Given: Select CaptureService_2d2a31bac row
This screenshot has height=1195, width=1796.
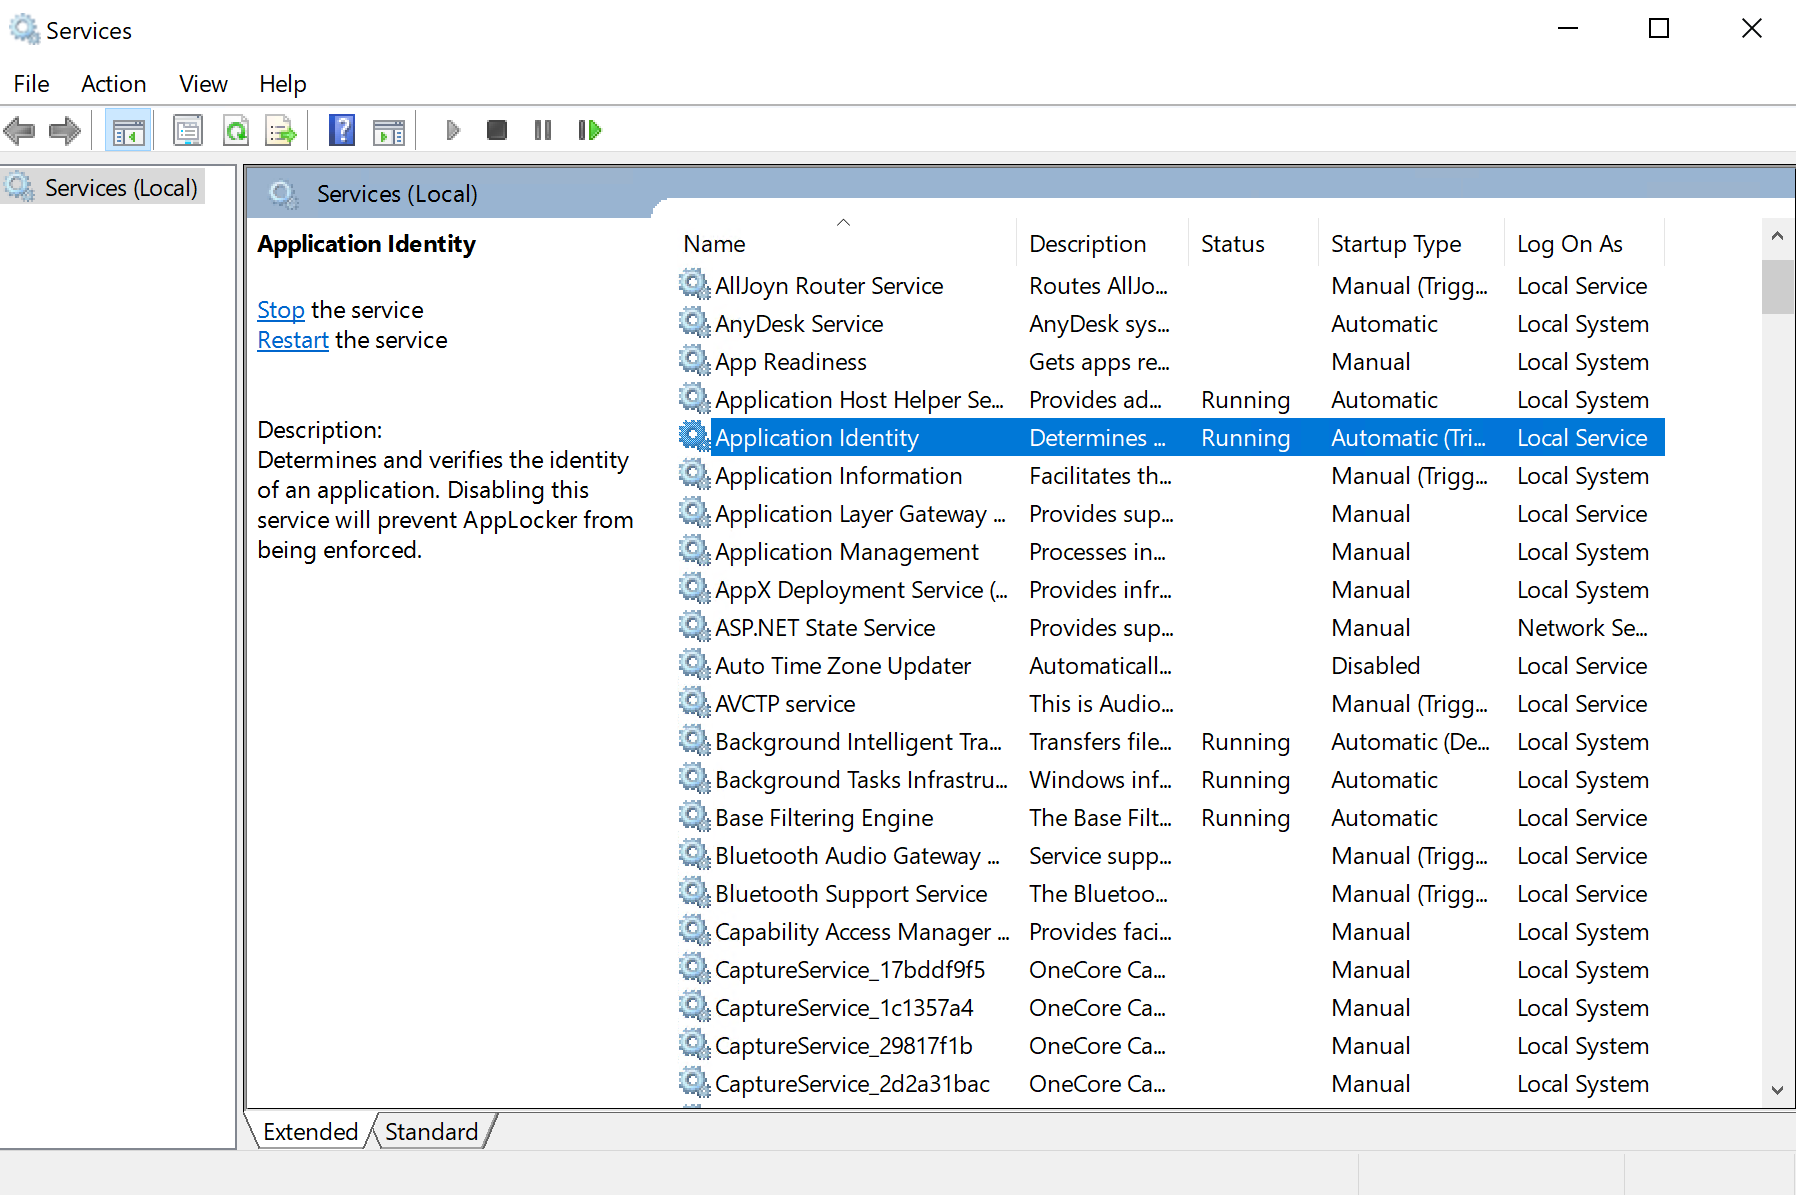Looking at the screenshot, I should coord(1171,1083).
